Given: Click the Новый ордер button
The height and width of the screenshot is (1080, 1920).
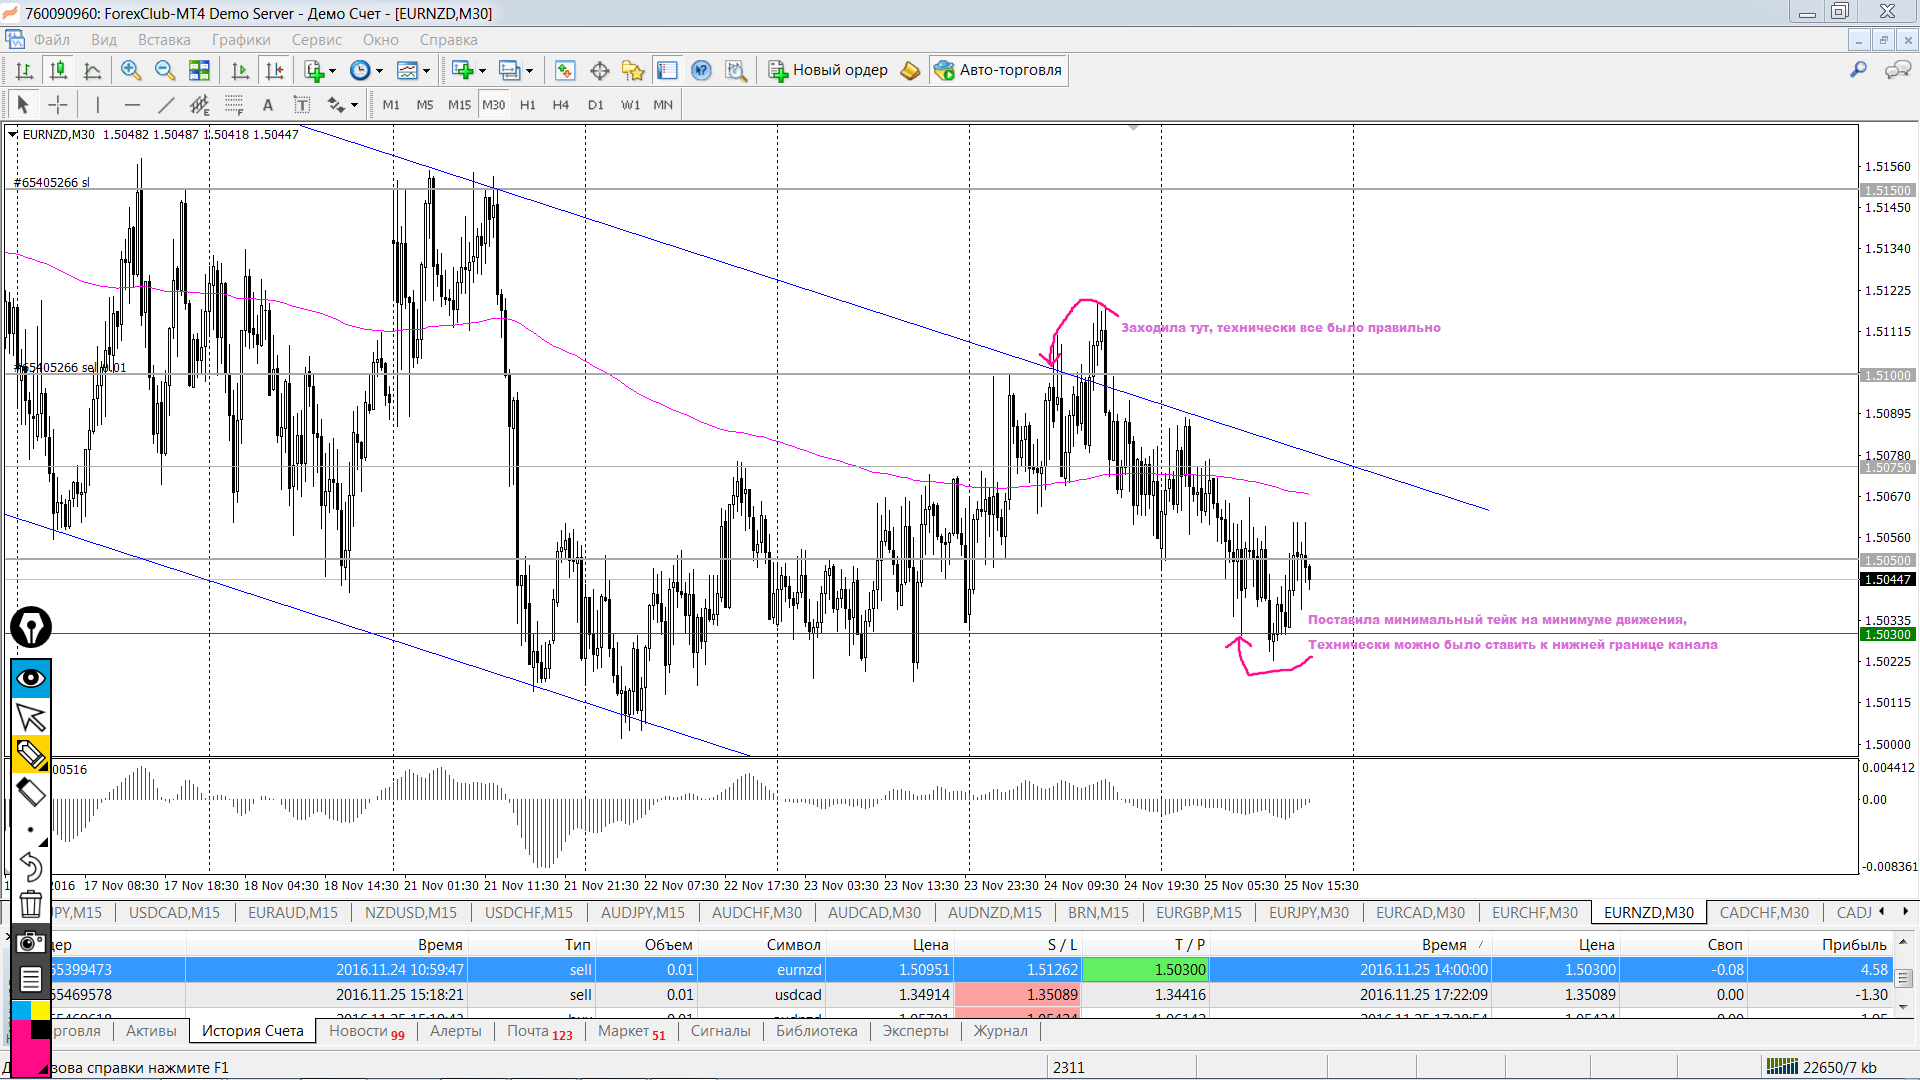Looking at the screenshot, I should pyautogui.click(x=828, y=70).
